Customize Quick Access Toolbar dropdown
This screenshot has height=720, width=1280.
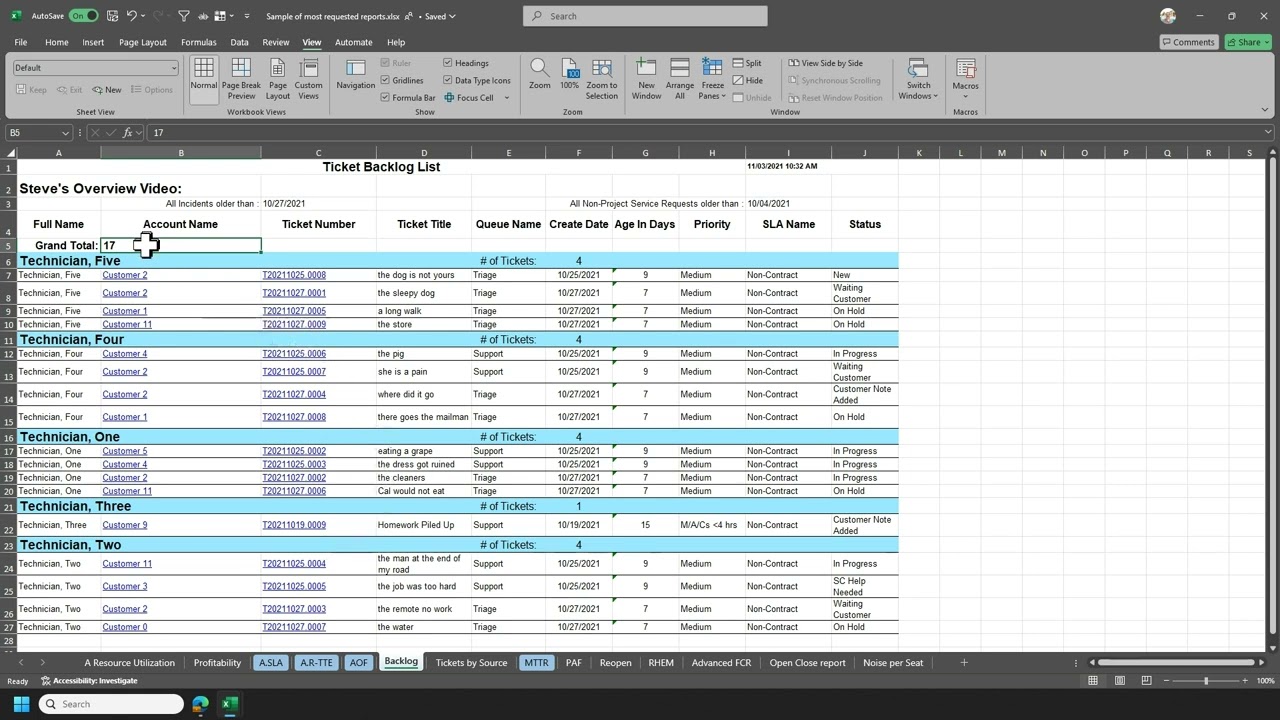(x=247, y=16)
